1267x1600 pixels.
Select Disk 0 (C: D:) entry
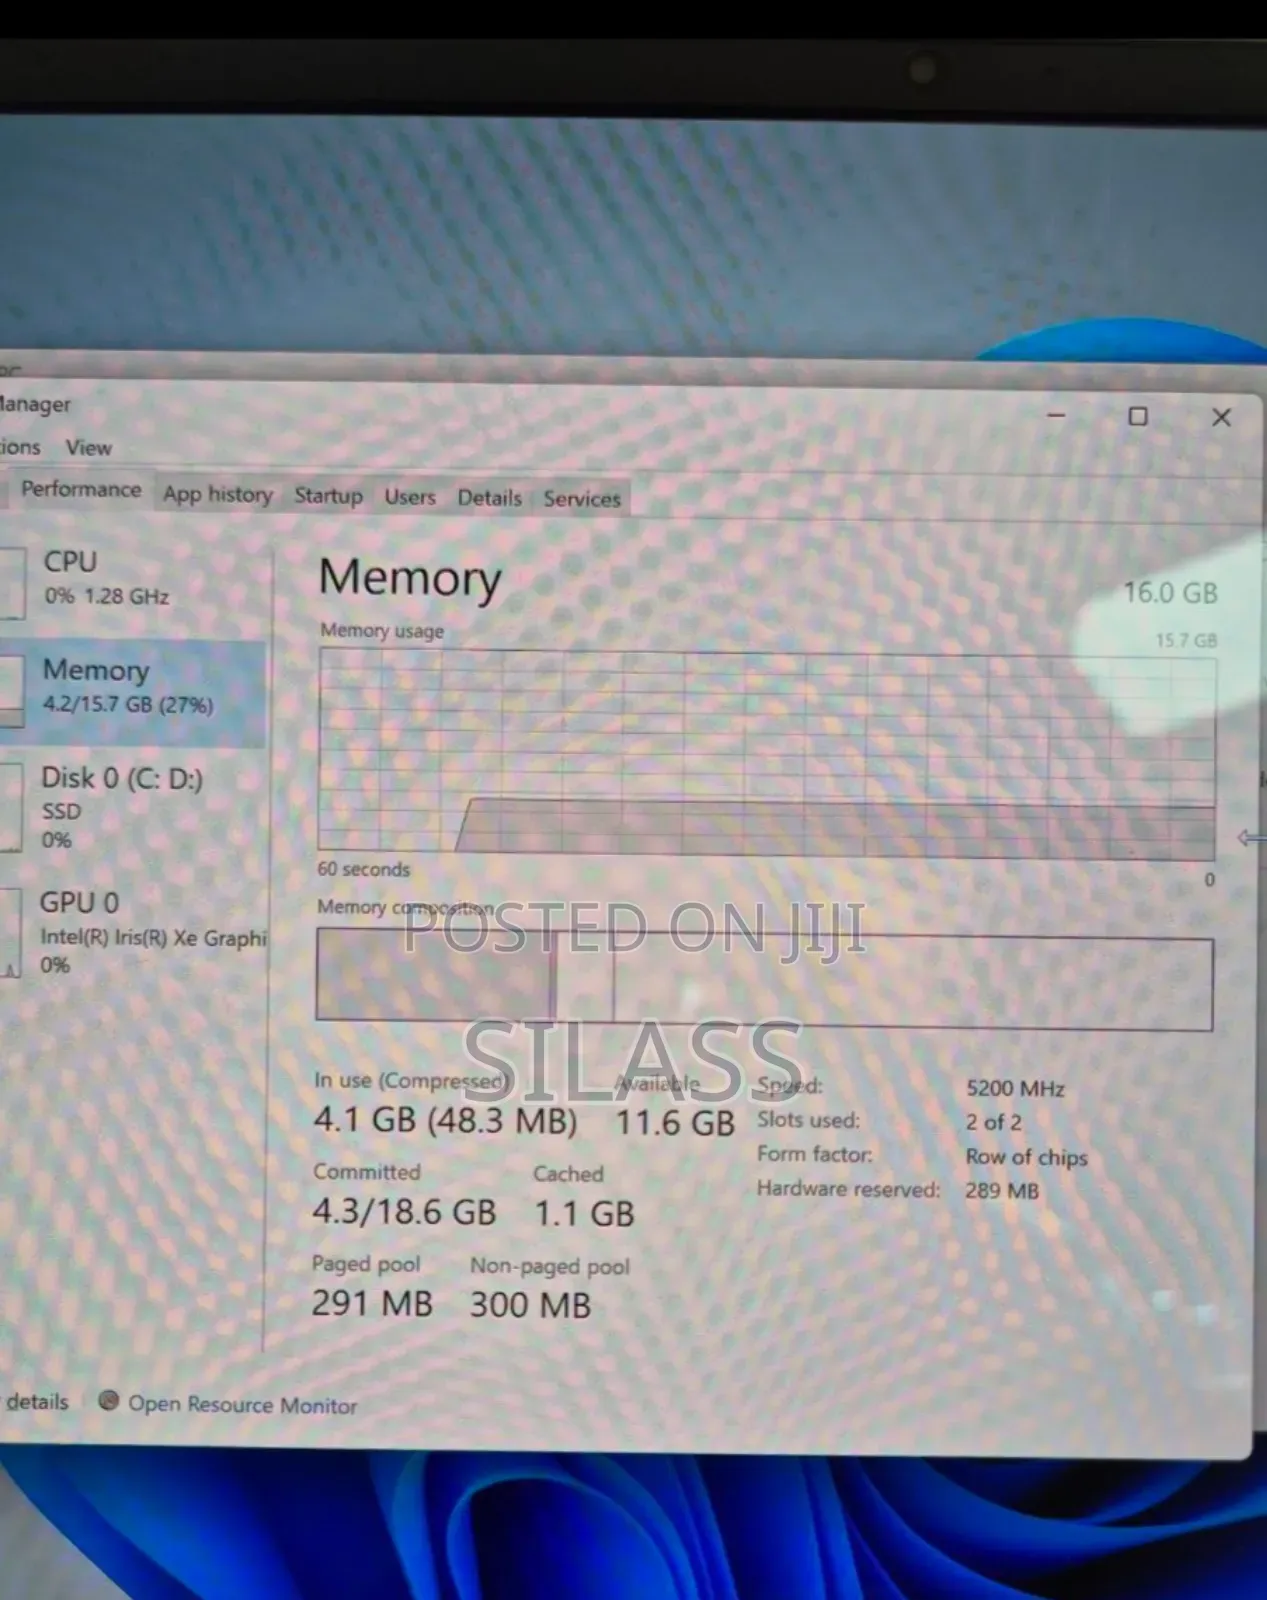click(133, 808)
